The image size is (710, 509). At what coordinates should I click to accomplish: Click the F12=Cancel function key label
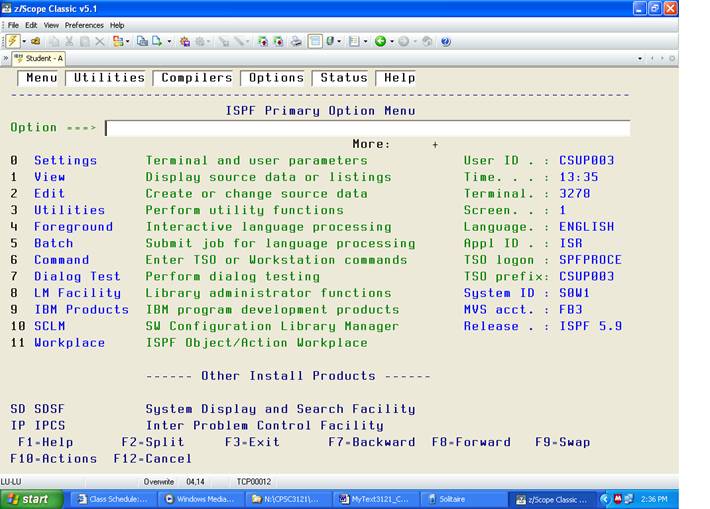[153, 459]
